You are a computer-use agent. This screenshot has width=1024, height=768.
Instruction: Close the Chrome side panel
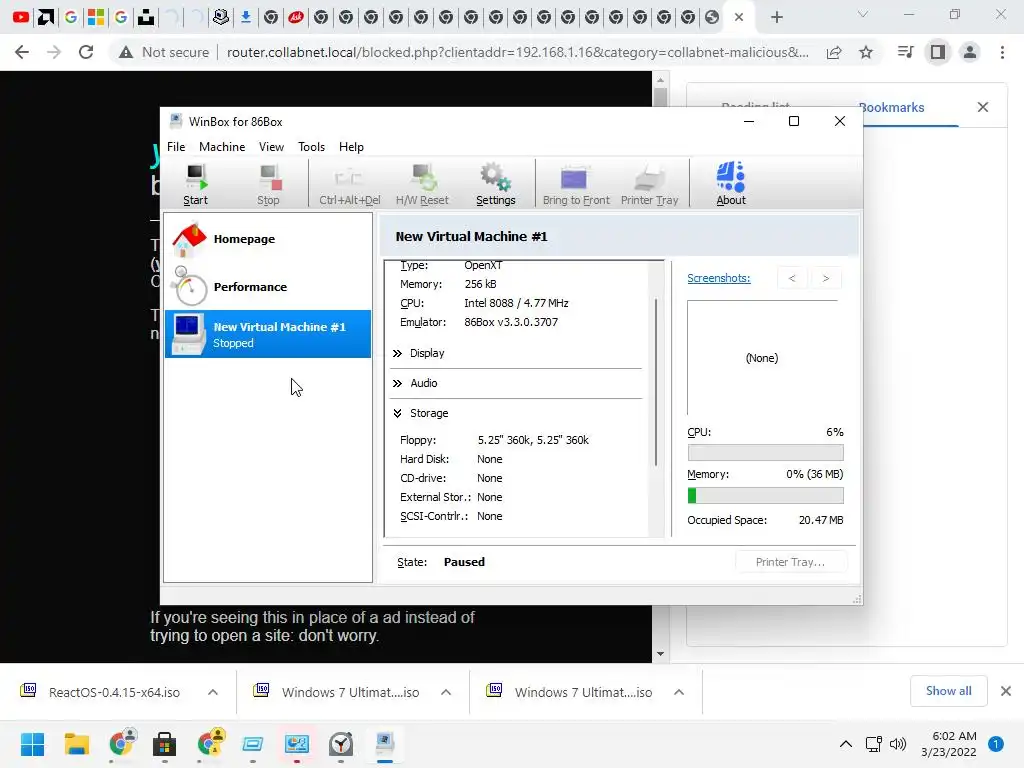coord(983,107)
